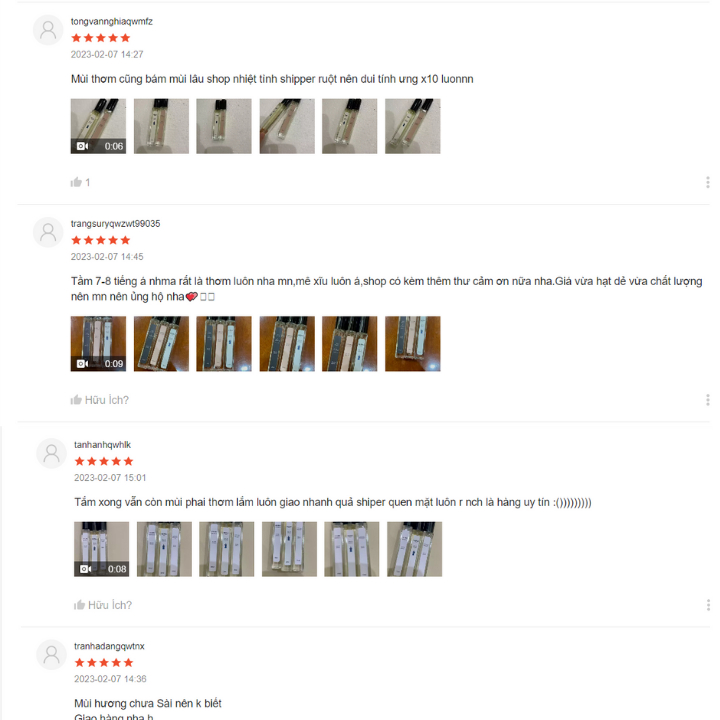Mark tanhanhqwhlk's review as Hữu ích
This screenshot has height=720, width=720.
103,605
